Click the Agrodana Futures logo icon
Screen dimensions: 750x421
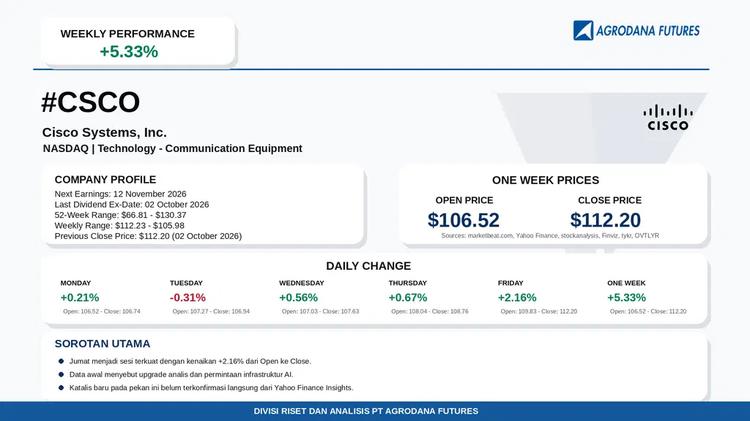click(x=583, y=31)
